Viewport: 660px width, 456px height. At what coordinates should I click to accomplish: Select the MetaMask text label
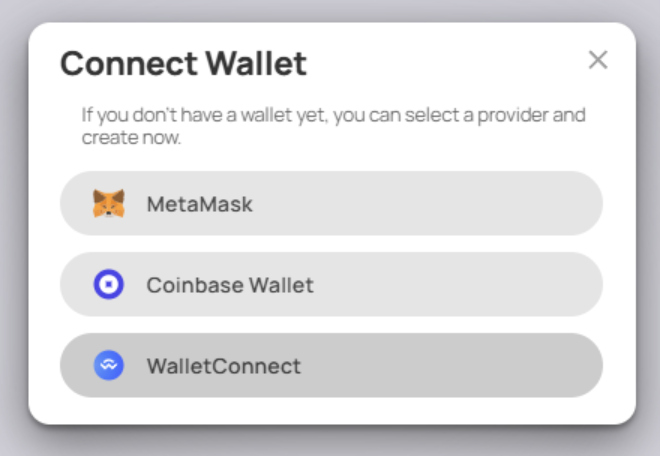(x=199, y=204)
